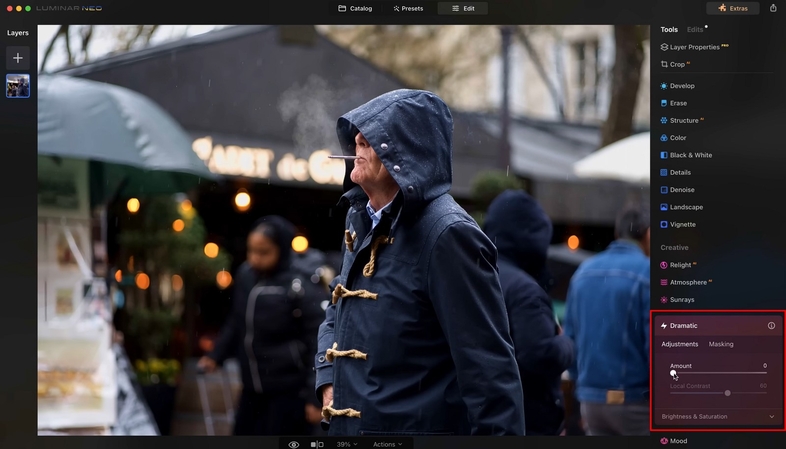
Task: Expand Brightness & Saturation section
Action: 717,417
